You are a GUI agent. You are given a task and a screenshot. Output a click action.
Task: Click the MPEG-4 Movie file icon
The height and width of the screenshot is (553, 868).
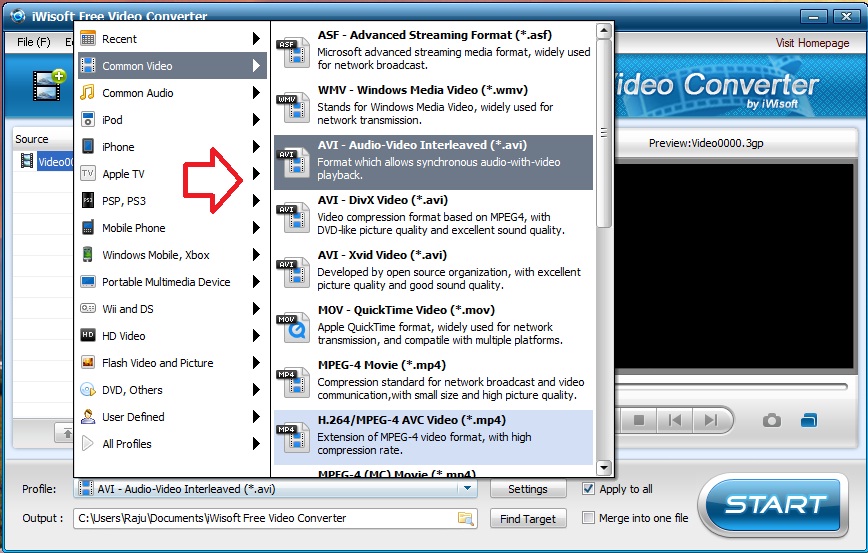tap(292, 383)
